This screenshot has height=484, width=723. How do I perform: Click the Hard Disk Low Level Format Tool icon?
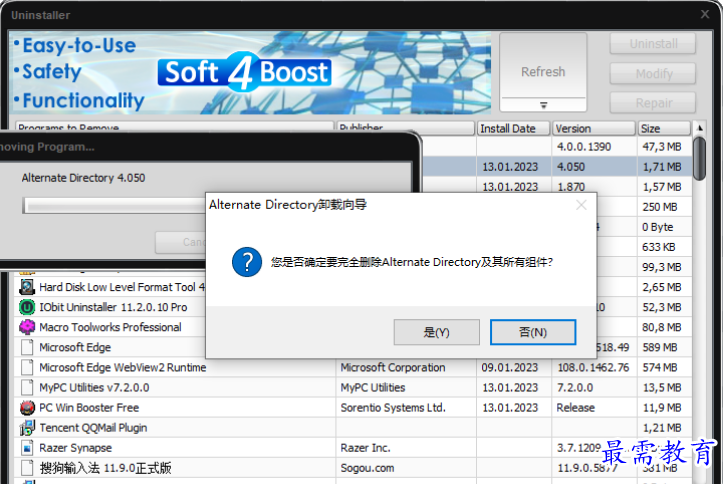27,287
